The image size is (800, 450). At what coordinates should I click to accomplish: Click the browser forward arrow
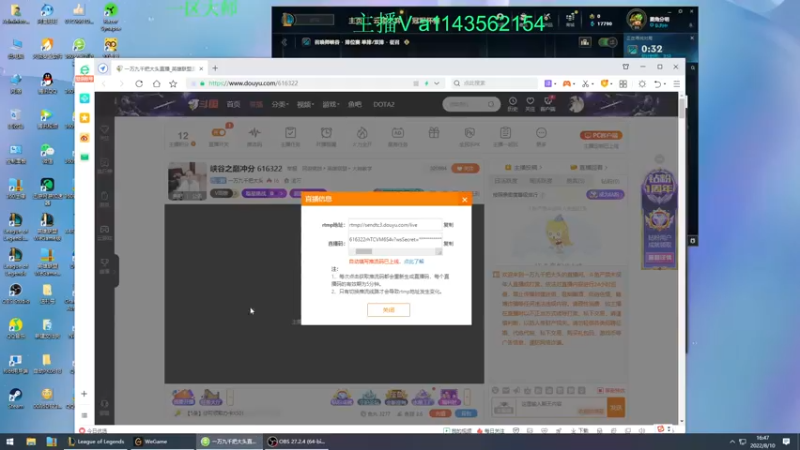121,83
